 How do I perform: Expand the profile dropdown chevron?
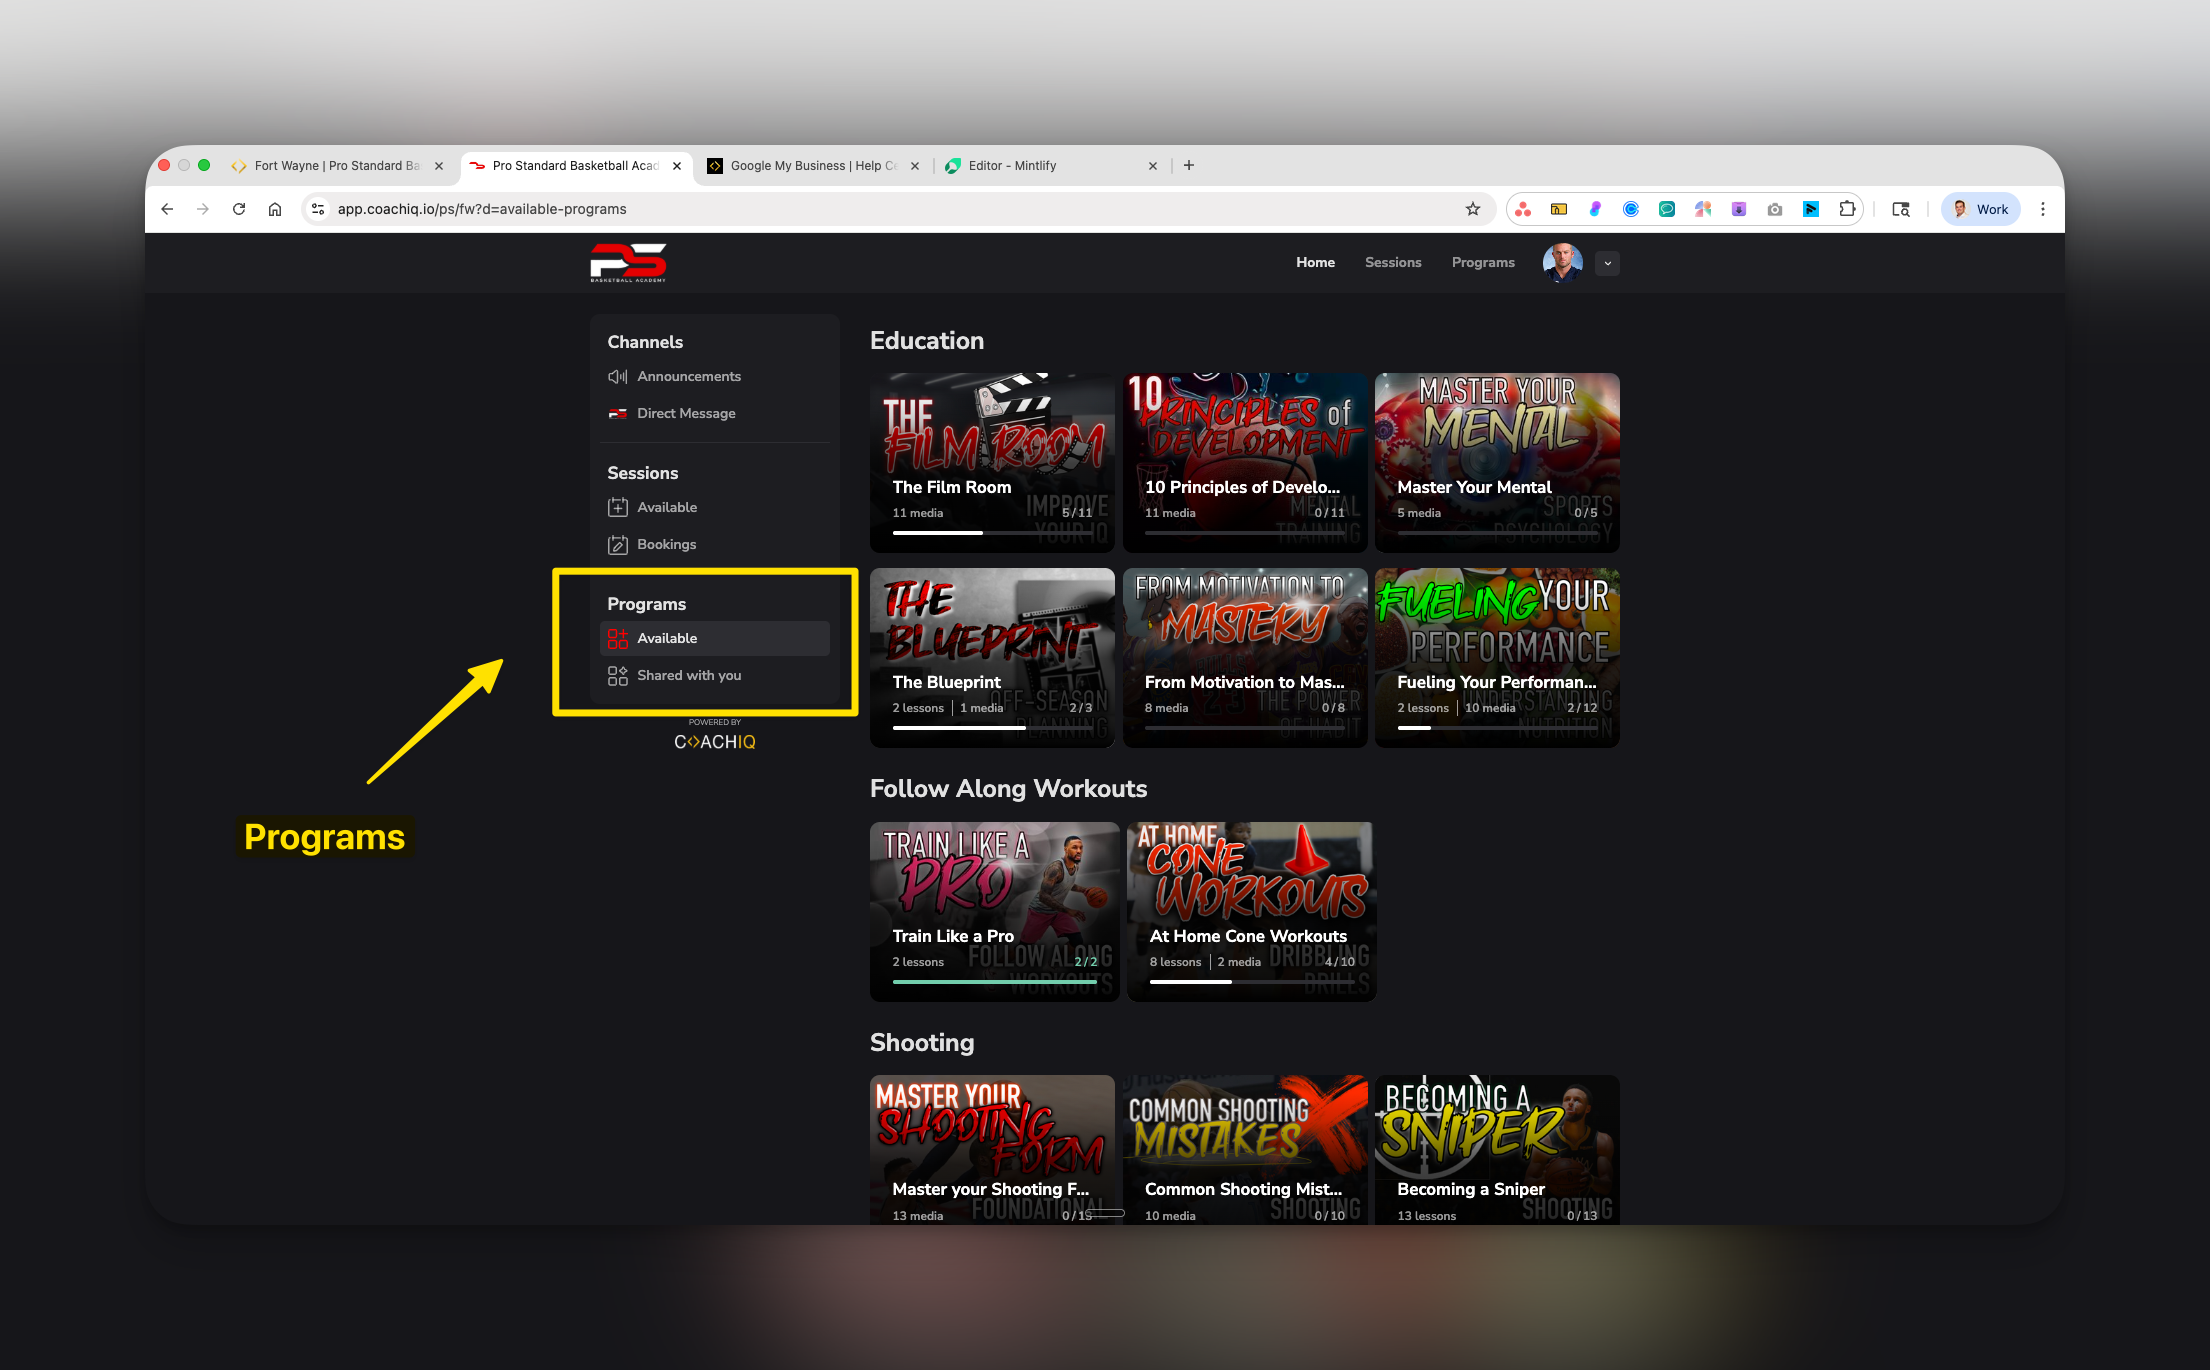tap(1607, 263)
